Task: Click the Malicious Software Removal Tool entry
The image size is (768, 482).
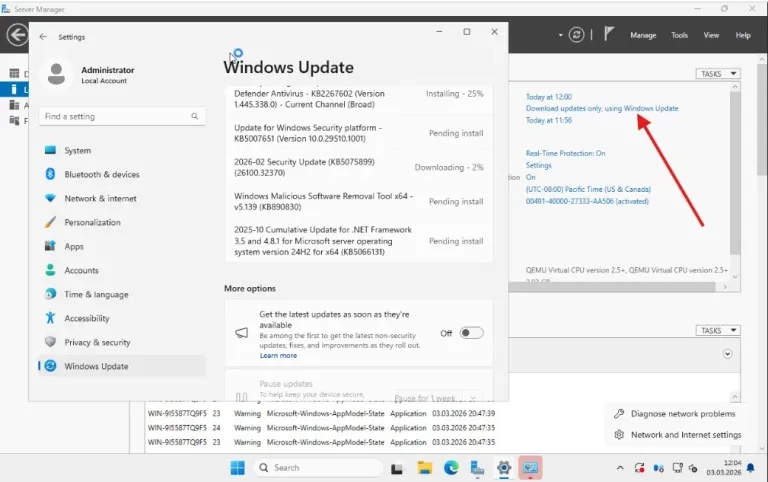Action: click(359, 201)
